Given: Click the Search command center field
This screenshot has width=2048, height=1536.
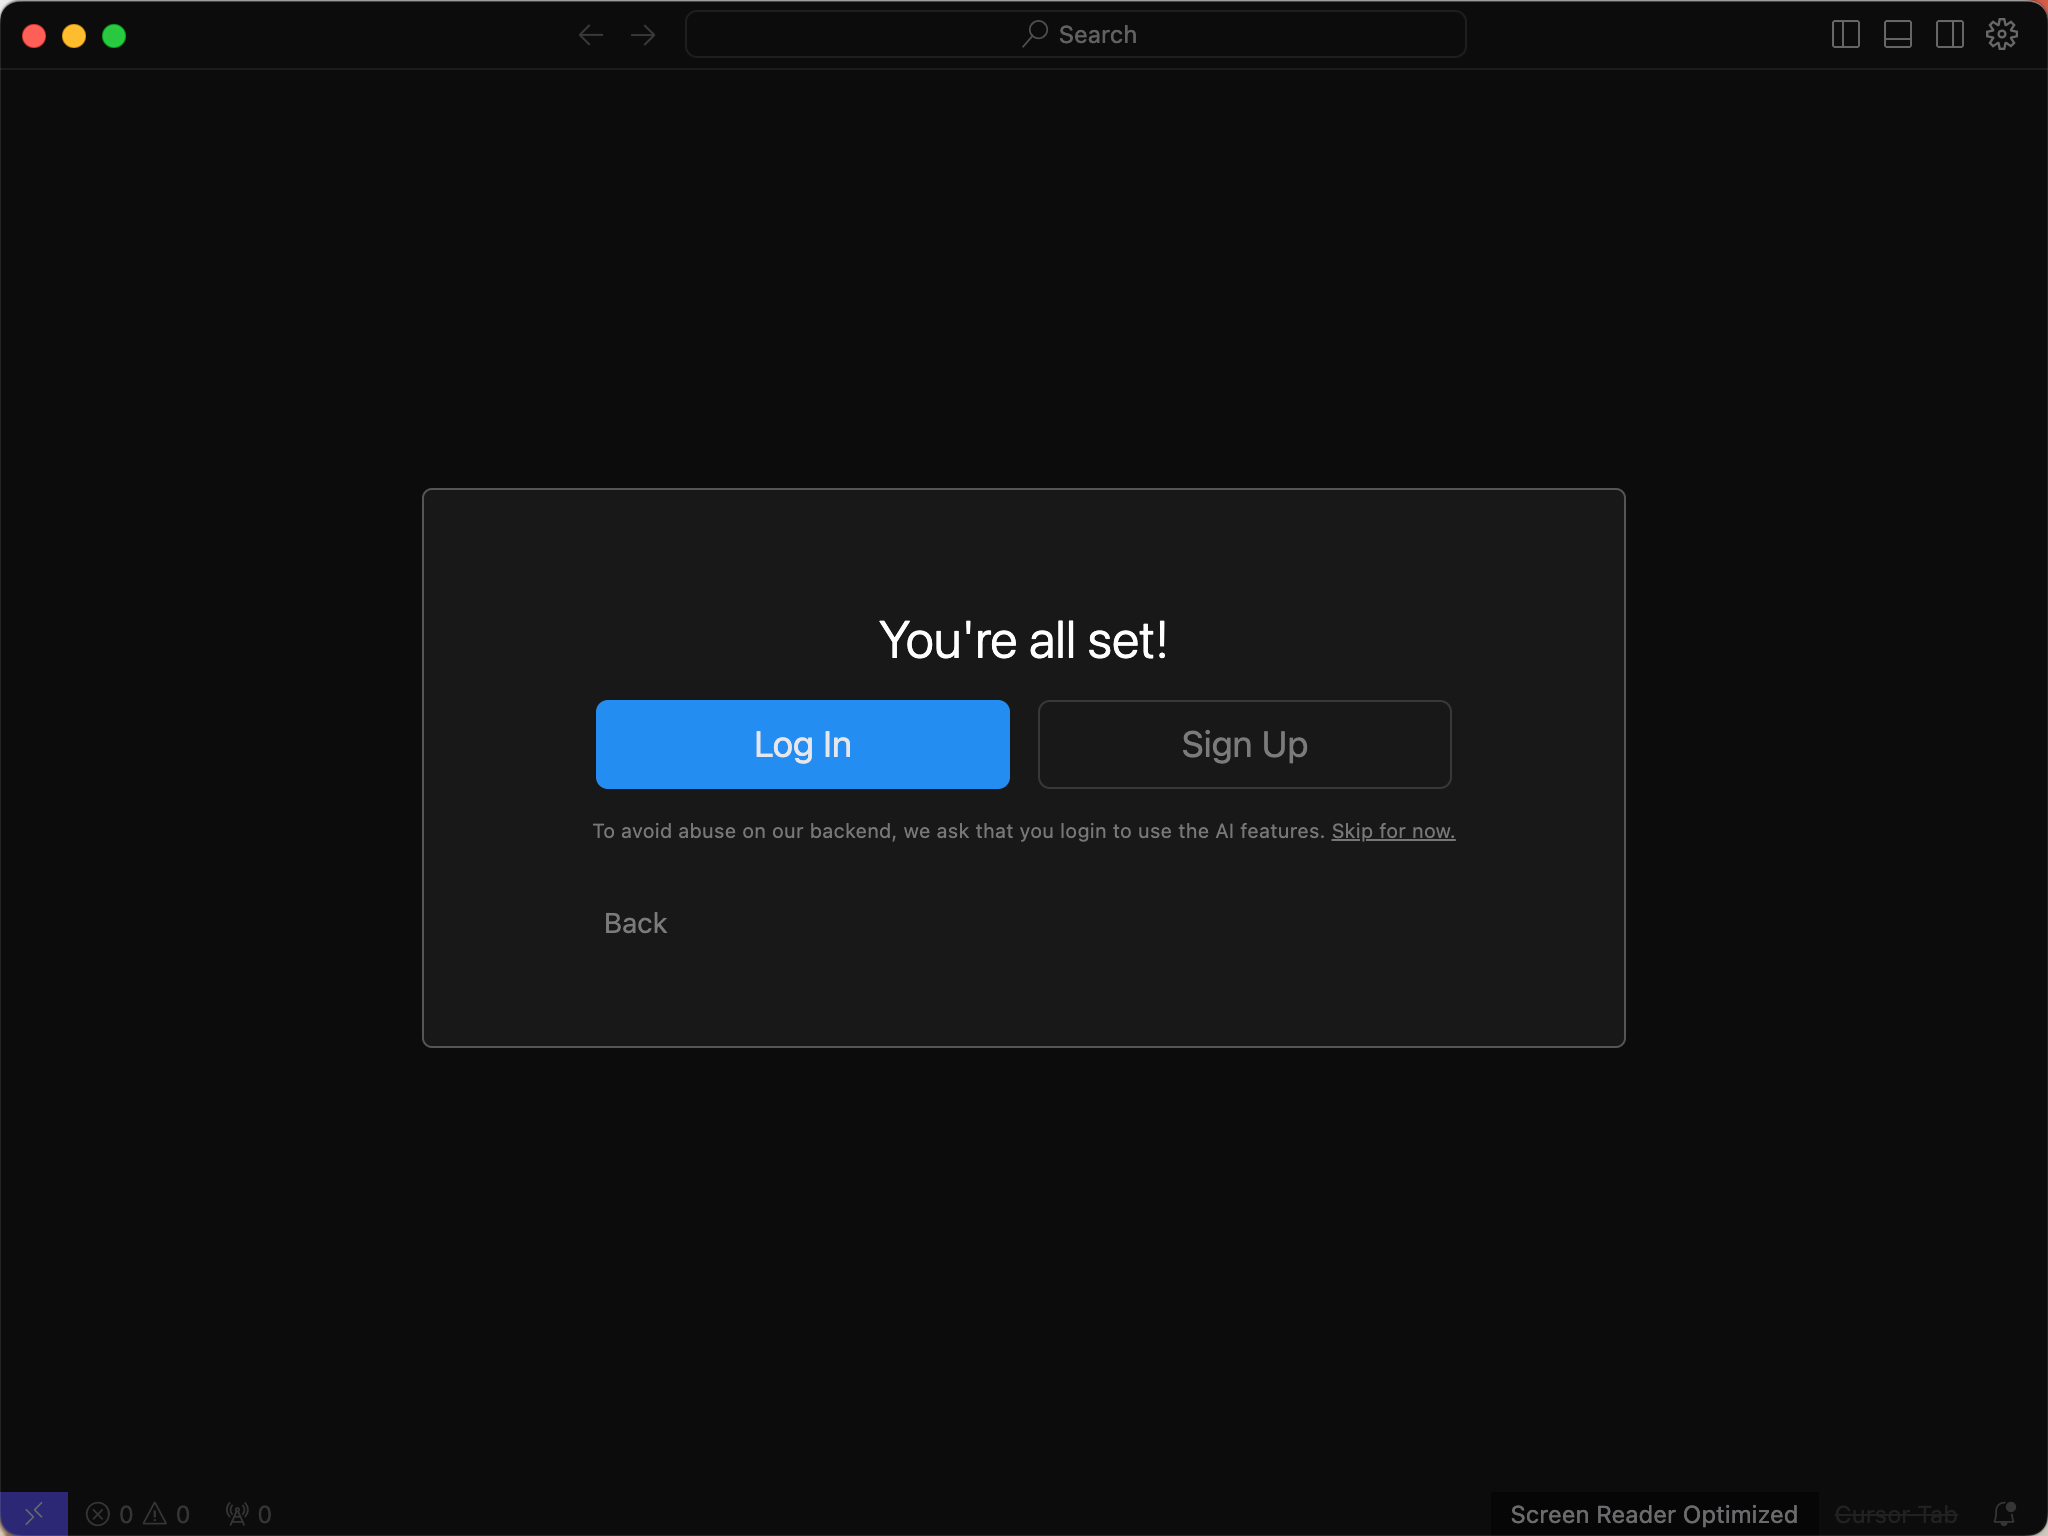Looking at the screenshot, I should (1076, 35).
